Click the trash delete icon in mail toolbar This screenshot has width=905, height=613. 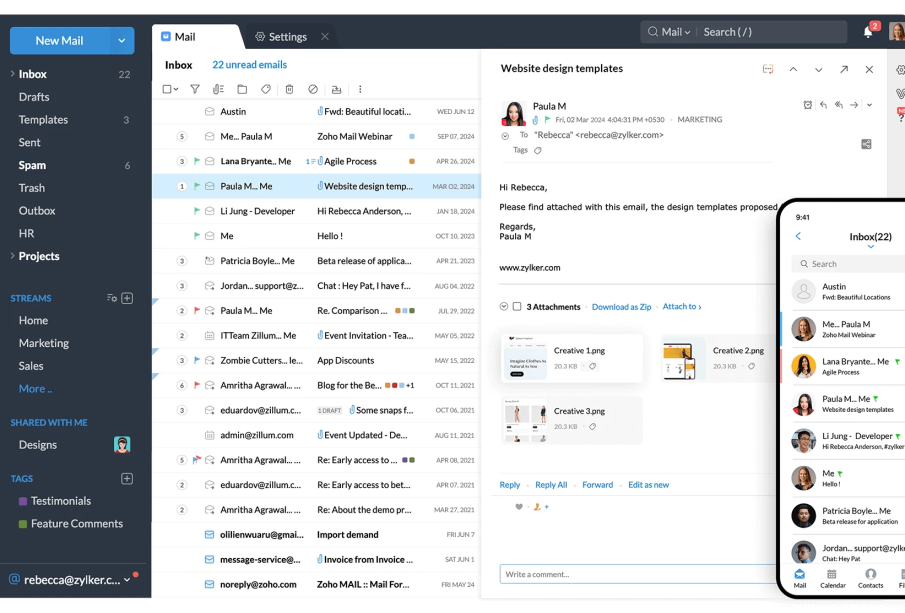coord(289,89)
